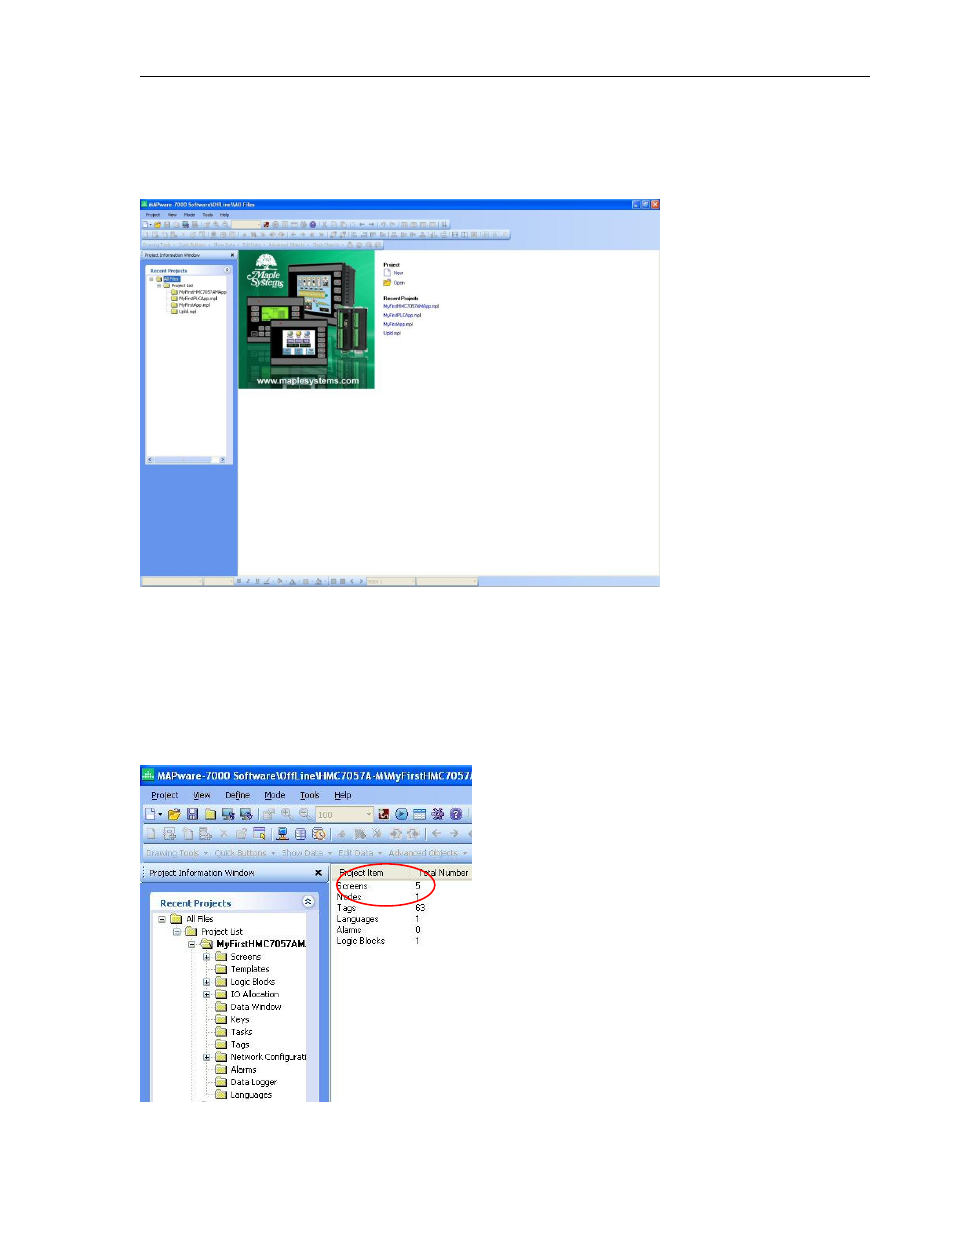Open the zoom percentage combo box showing 100
954x1235 pixels.
(344, 814)
